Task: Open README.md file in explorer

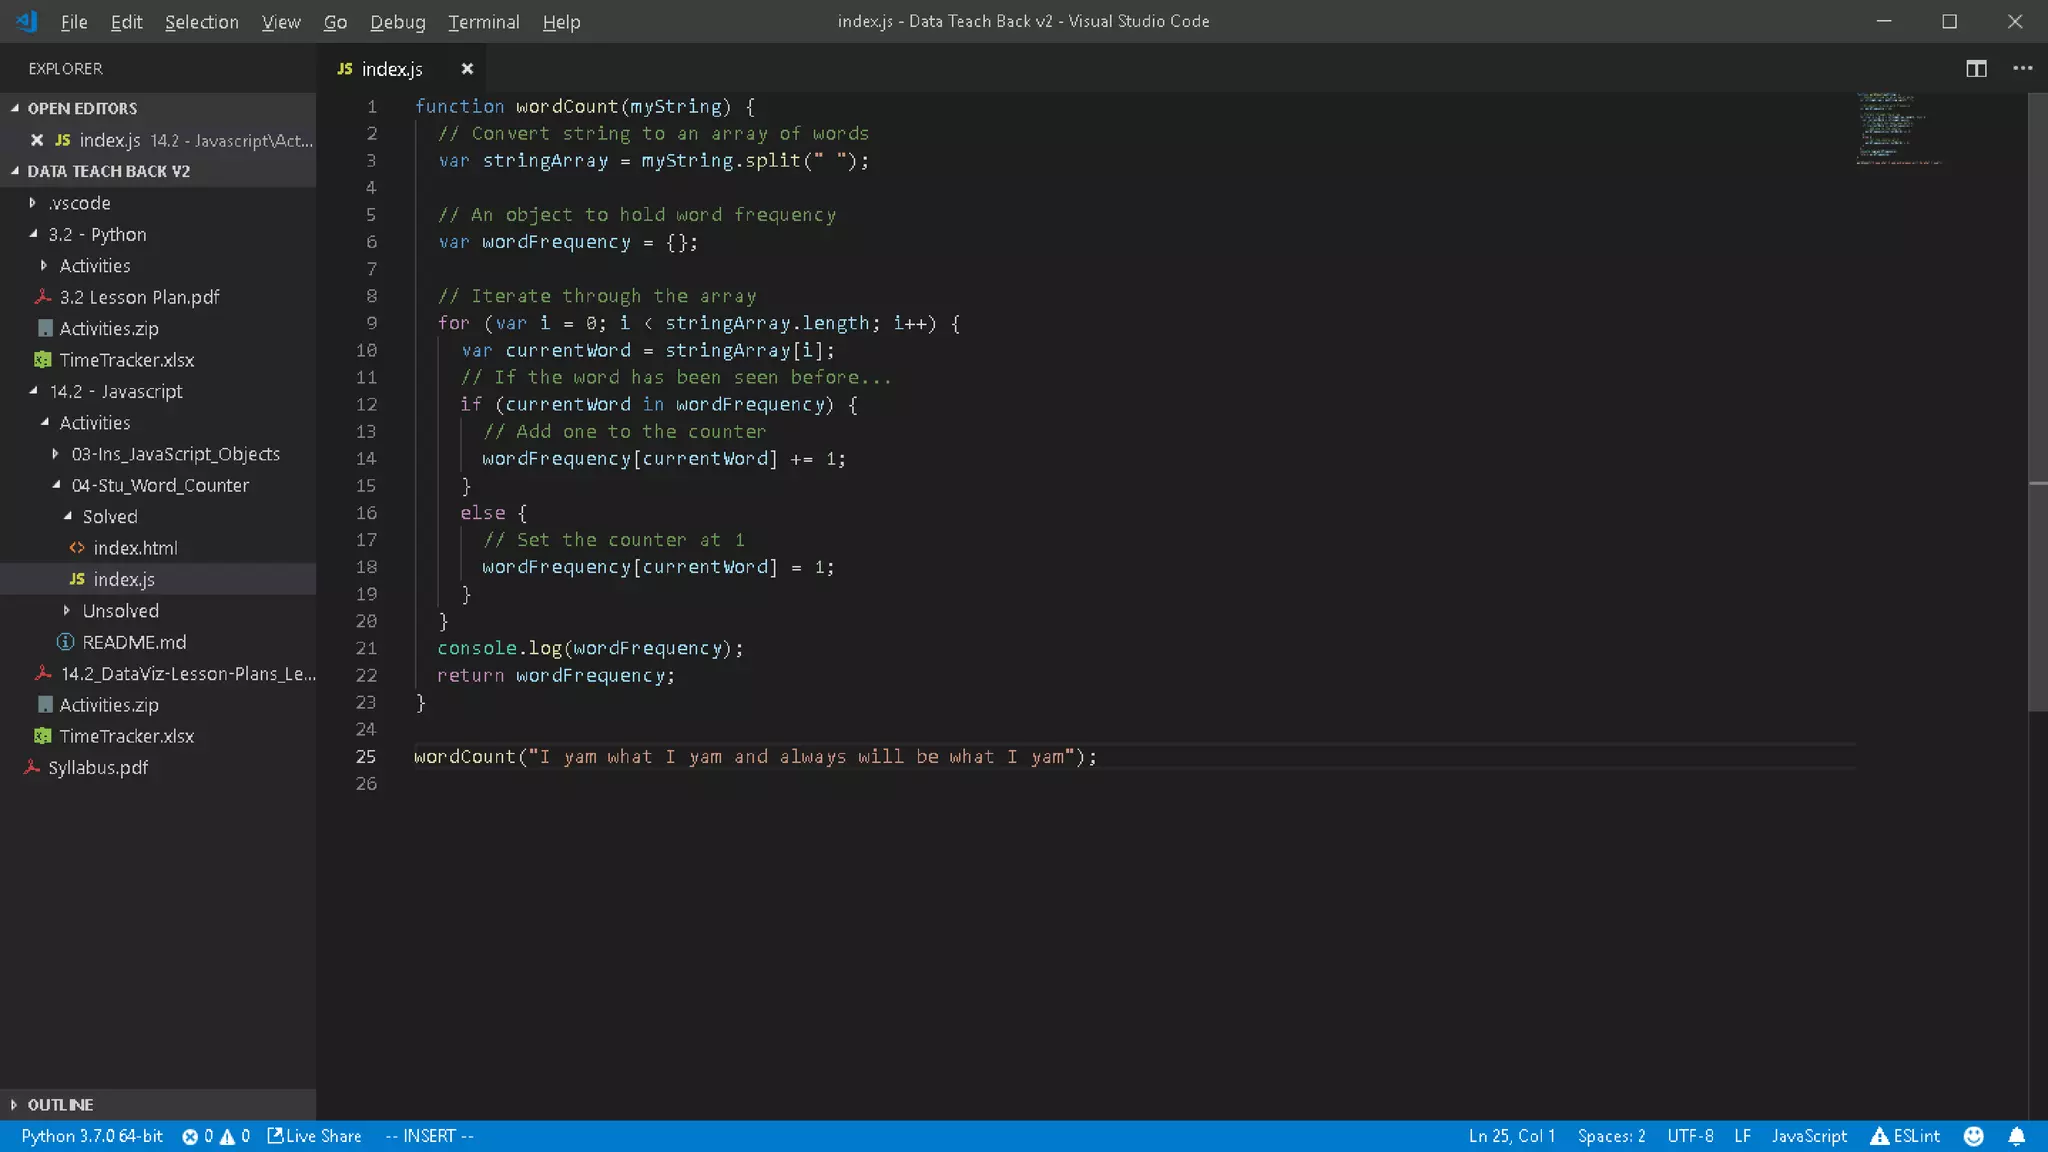Action: [134, 642]
